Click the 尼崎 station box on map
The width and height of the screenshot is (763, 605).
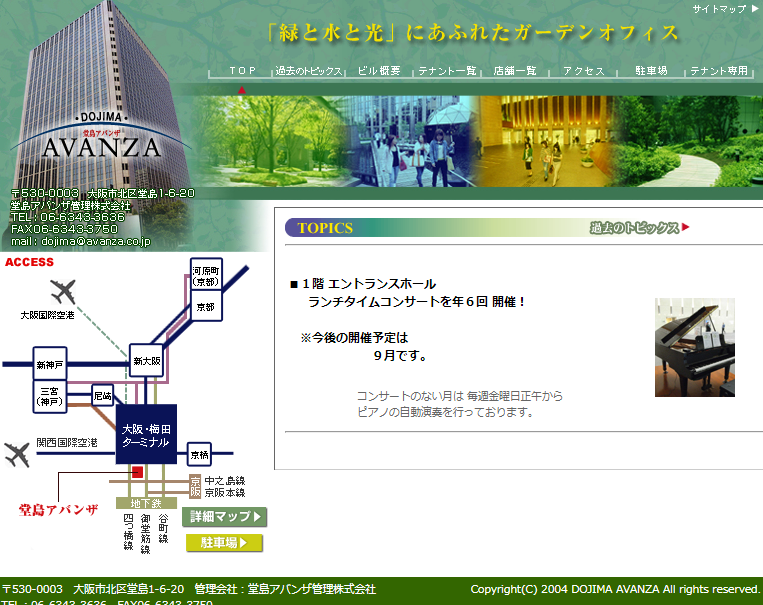tap(103, 395)
